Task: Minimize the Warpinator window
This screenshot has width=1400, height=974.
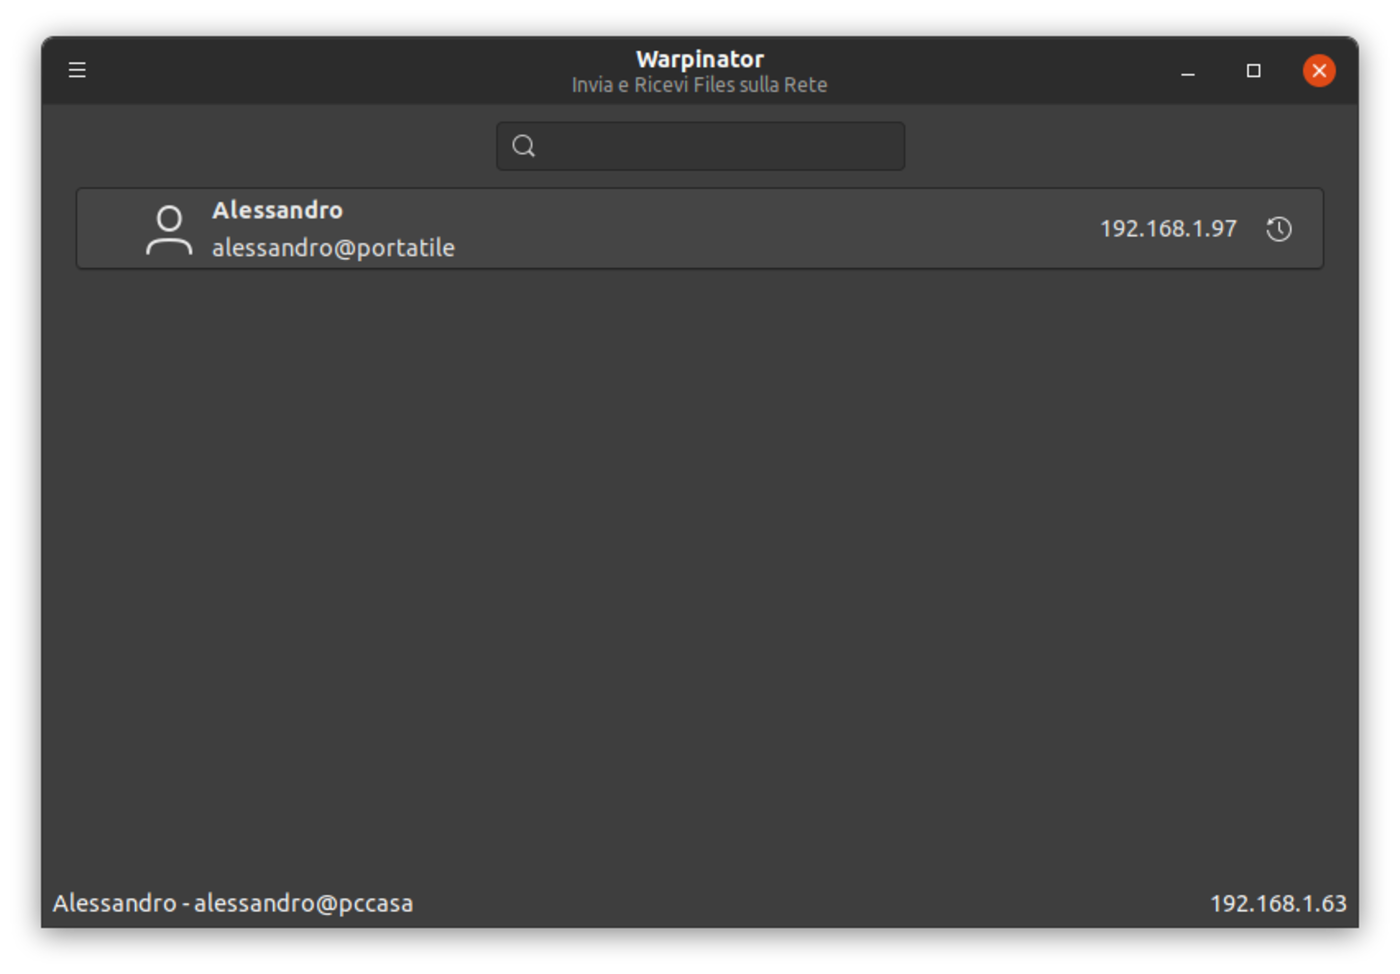Action: [x=1188, y=71]
